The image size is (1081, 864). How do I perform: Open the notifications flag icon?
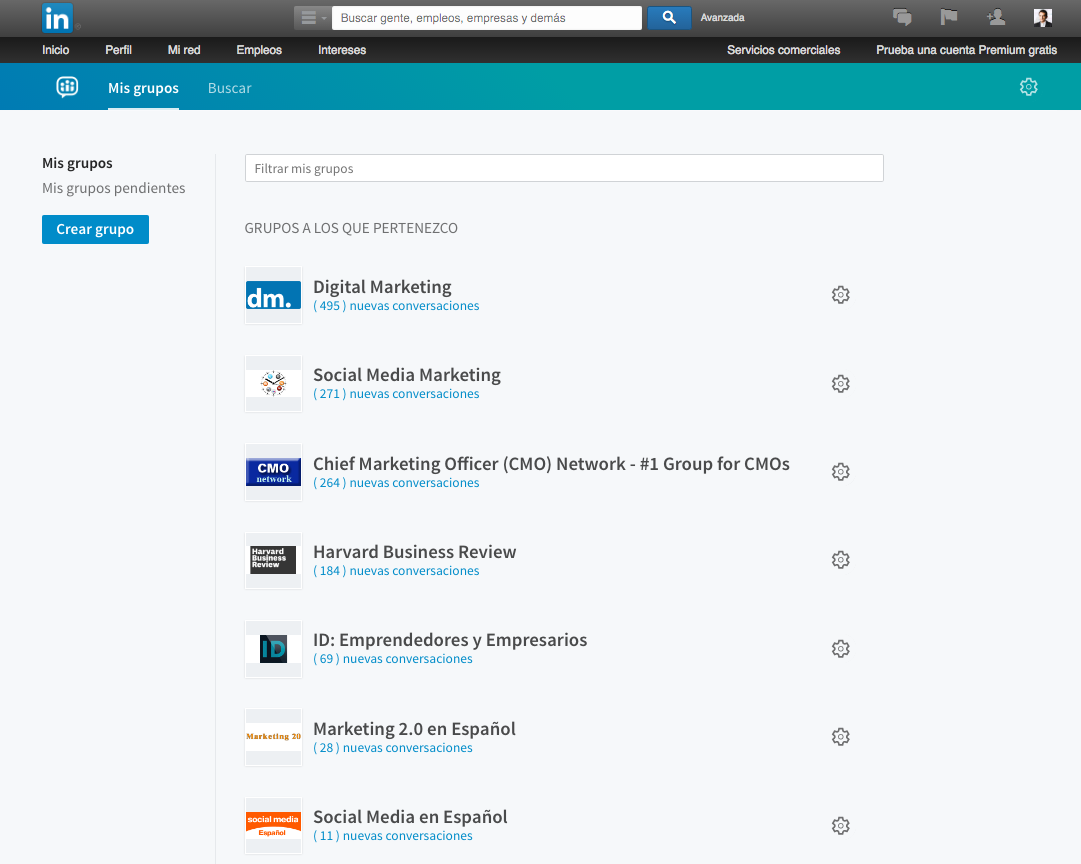click(949, 17)
